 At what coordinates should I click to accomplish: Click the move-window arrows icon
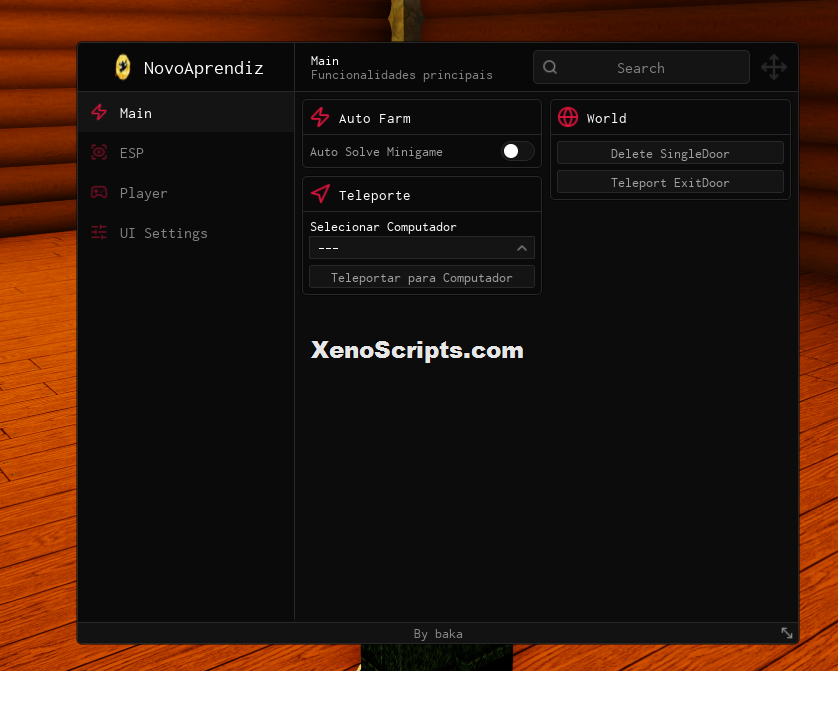click(773, 67)
